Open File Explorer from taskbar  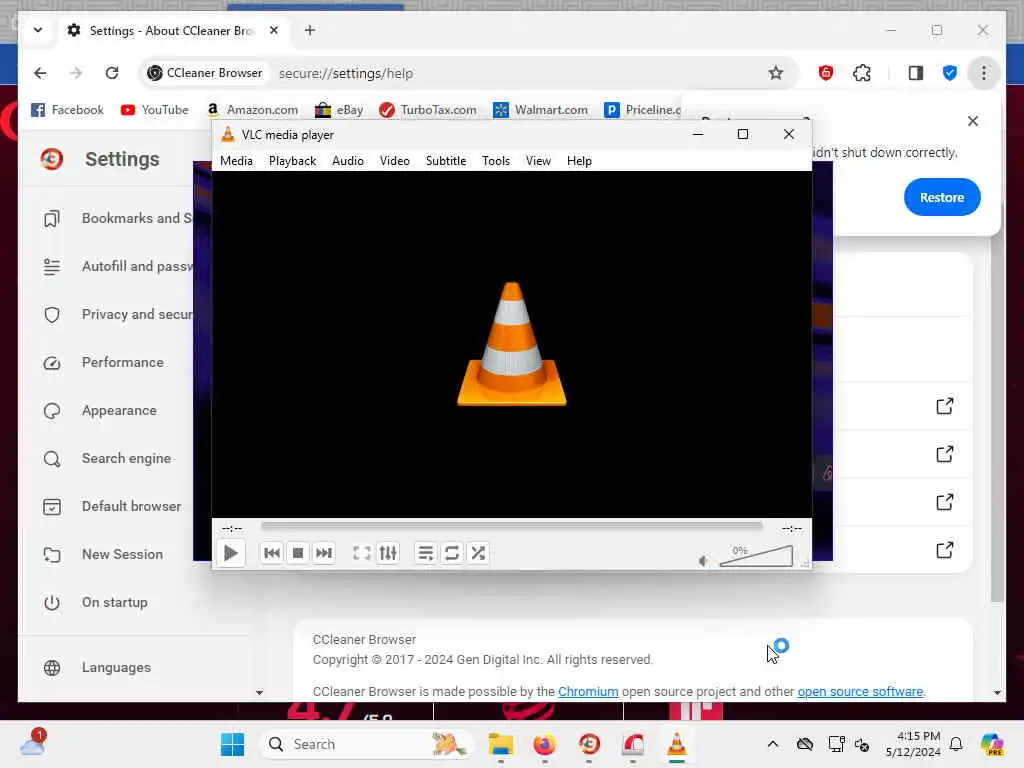(500, 744)
